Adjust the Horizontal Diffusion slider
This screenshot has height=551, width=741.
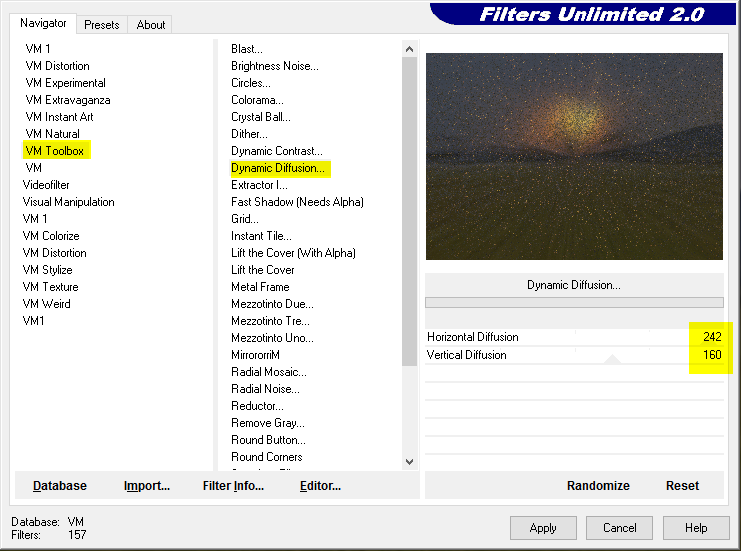click(575, 337)
